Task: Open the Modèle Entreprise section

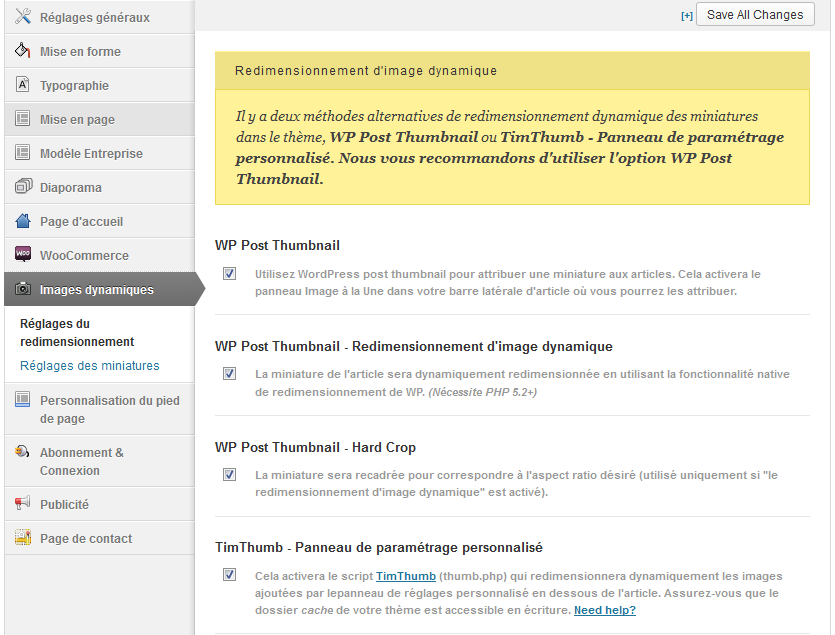Action: point(91,153)
